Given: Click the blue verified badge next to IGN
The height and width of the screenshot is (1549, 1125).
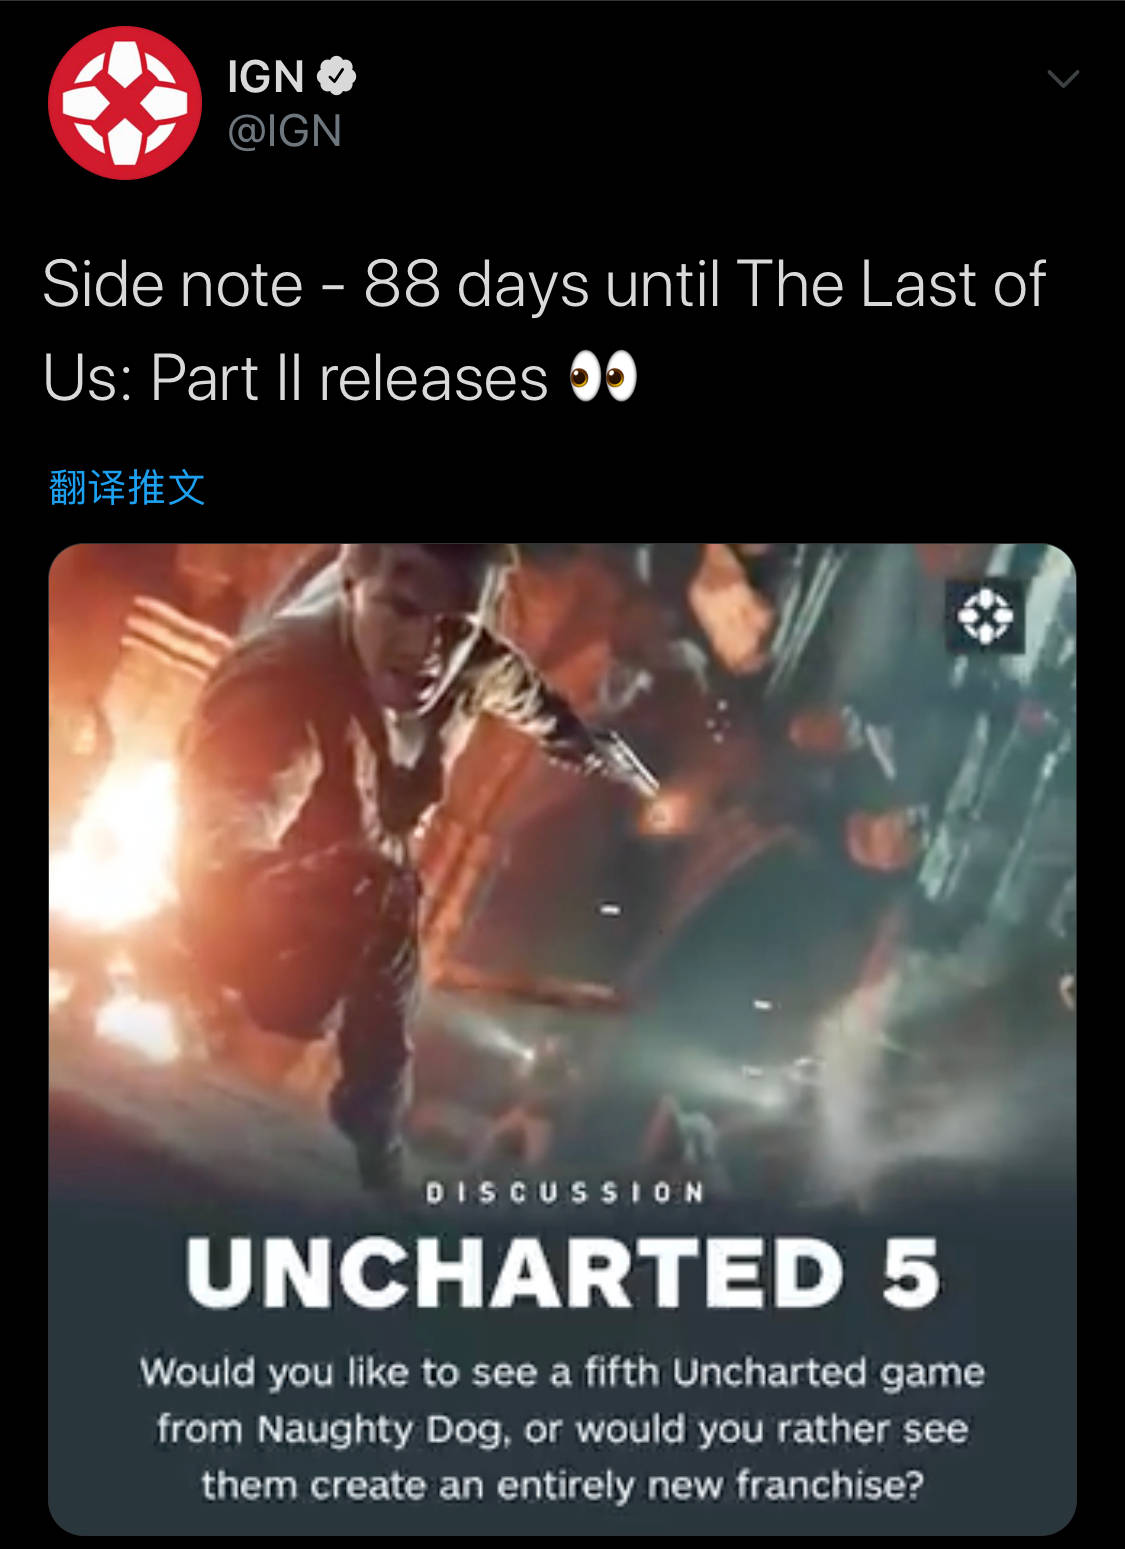Looking at the screenshot, I should tap(337, 76).
